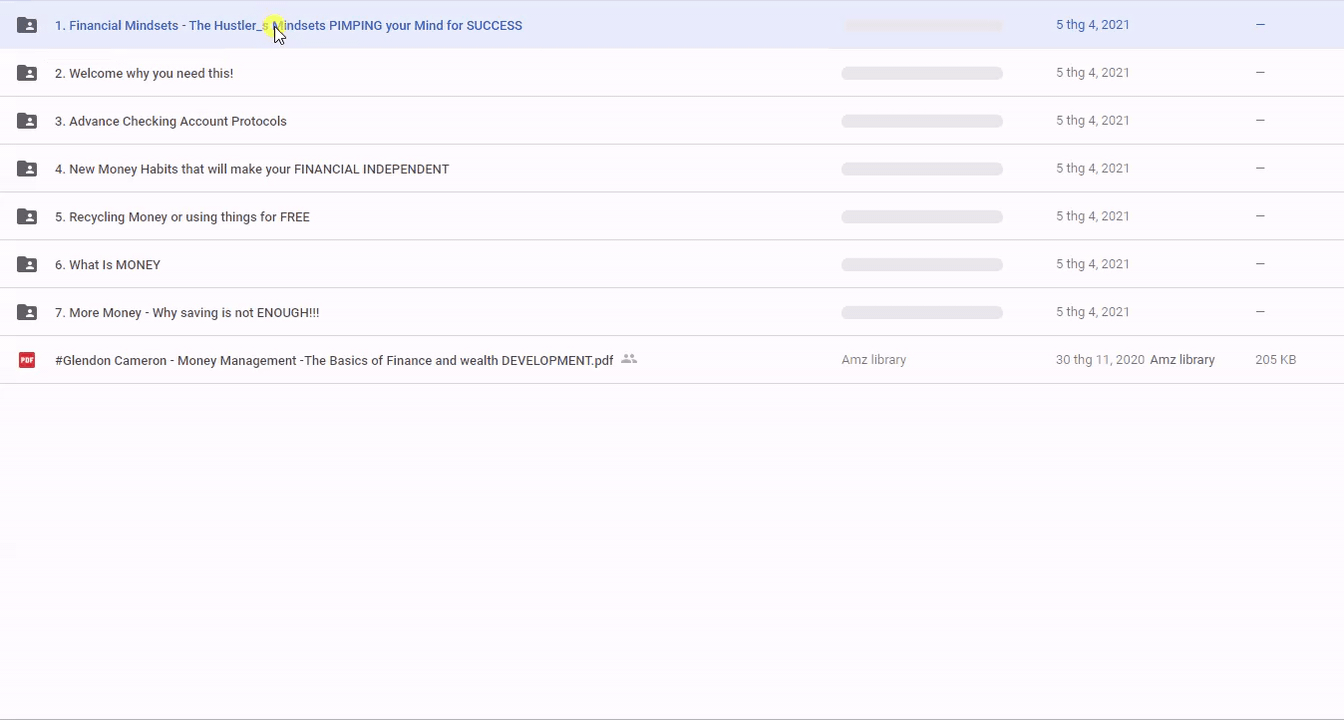The height and width of the screenshot is (720, 1344).
Task: Click folder icon for Recycling Money
Action: [27, 217]
